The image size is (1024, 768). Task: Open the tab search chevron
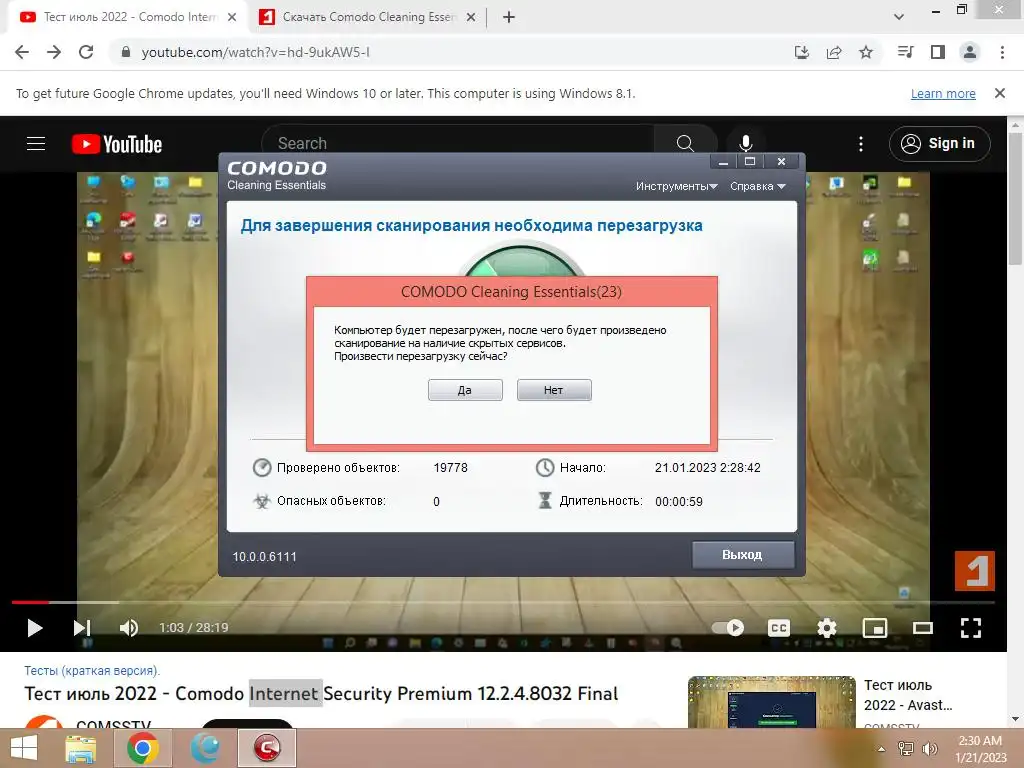tap(899, 17)
